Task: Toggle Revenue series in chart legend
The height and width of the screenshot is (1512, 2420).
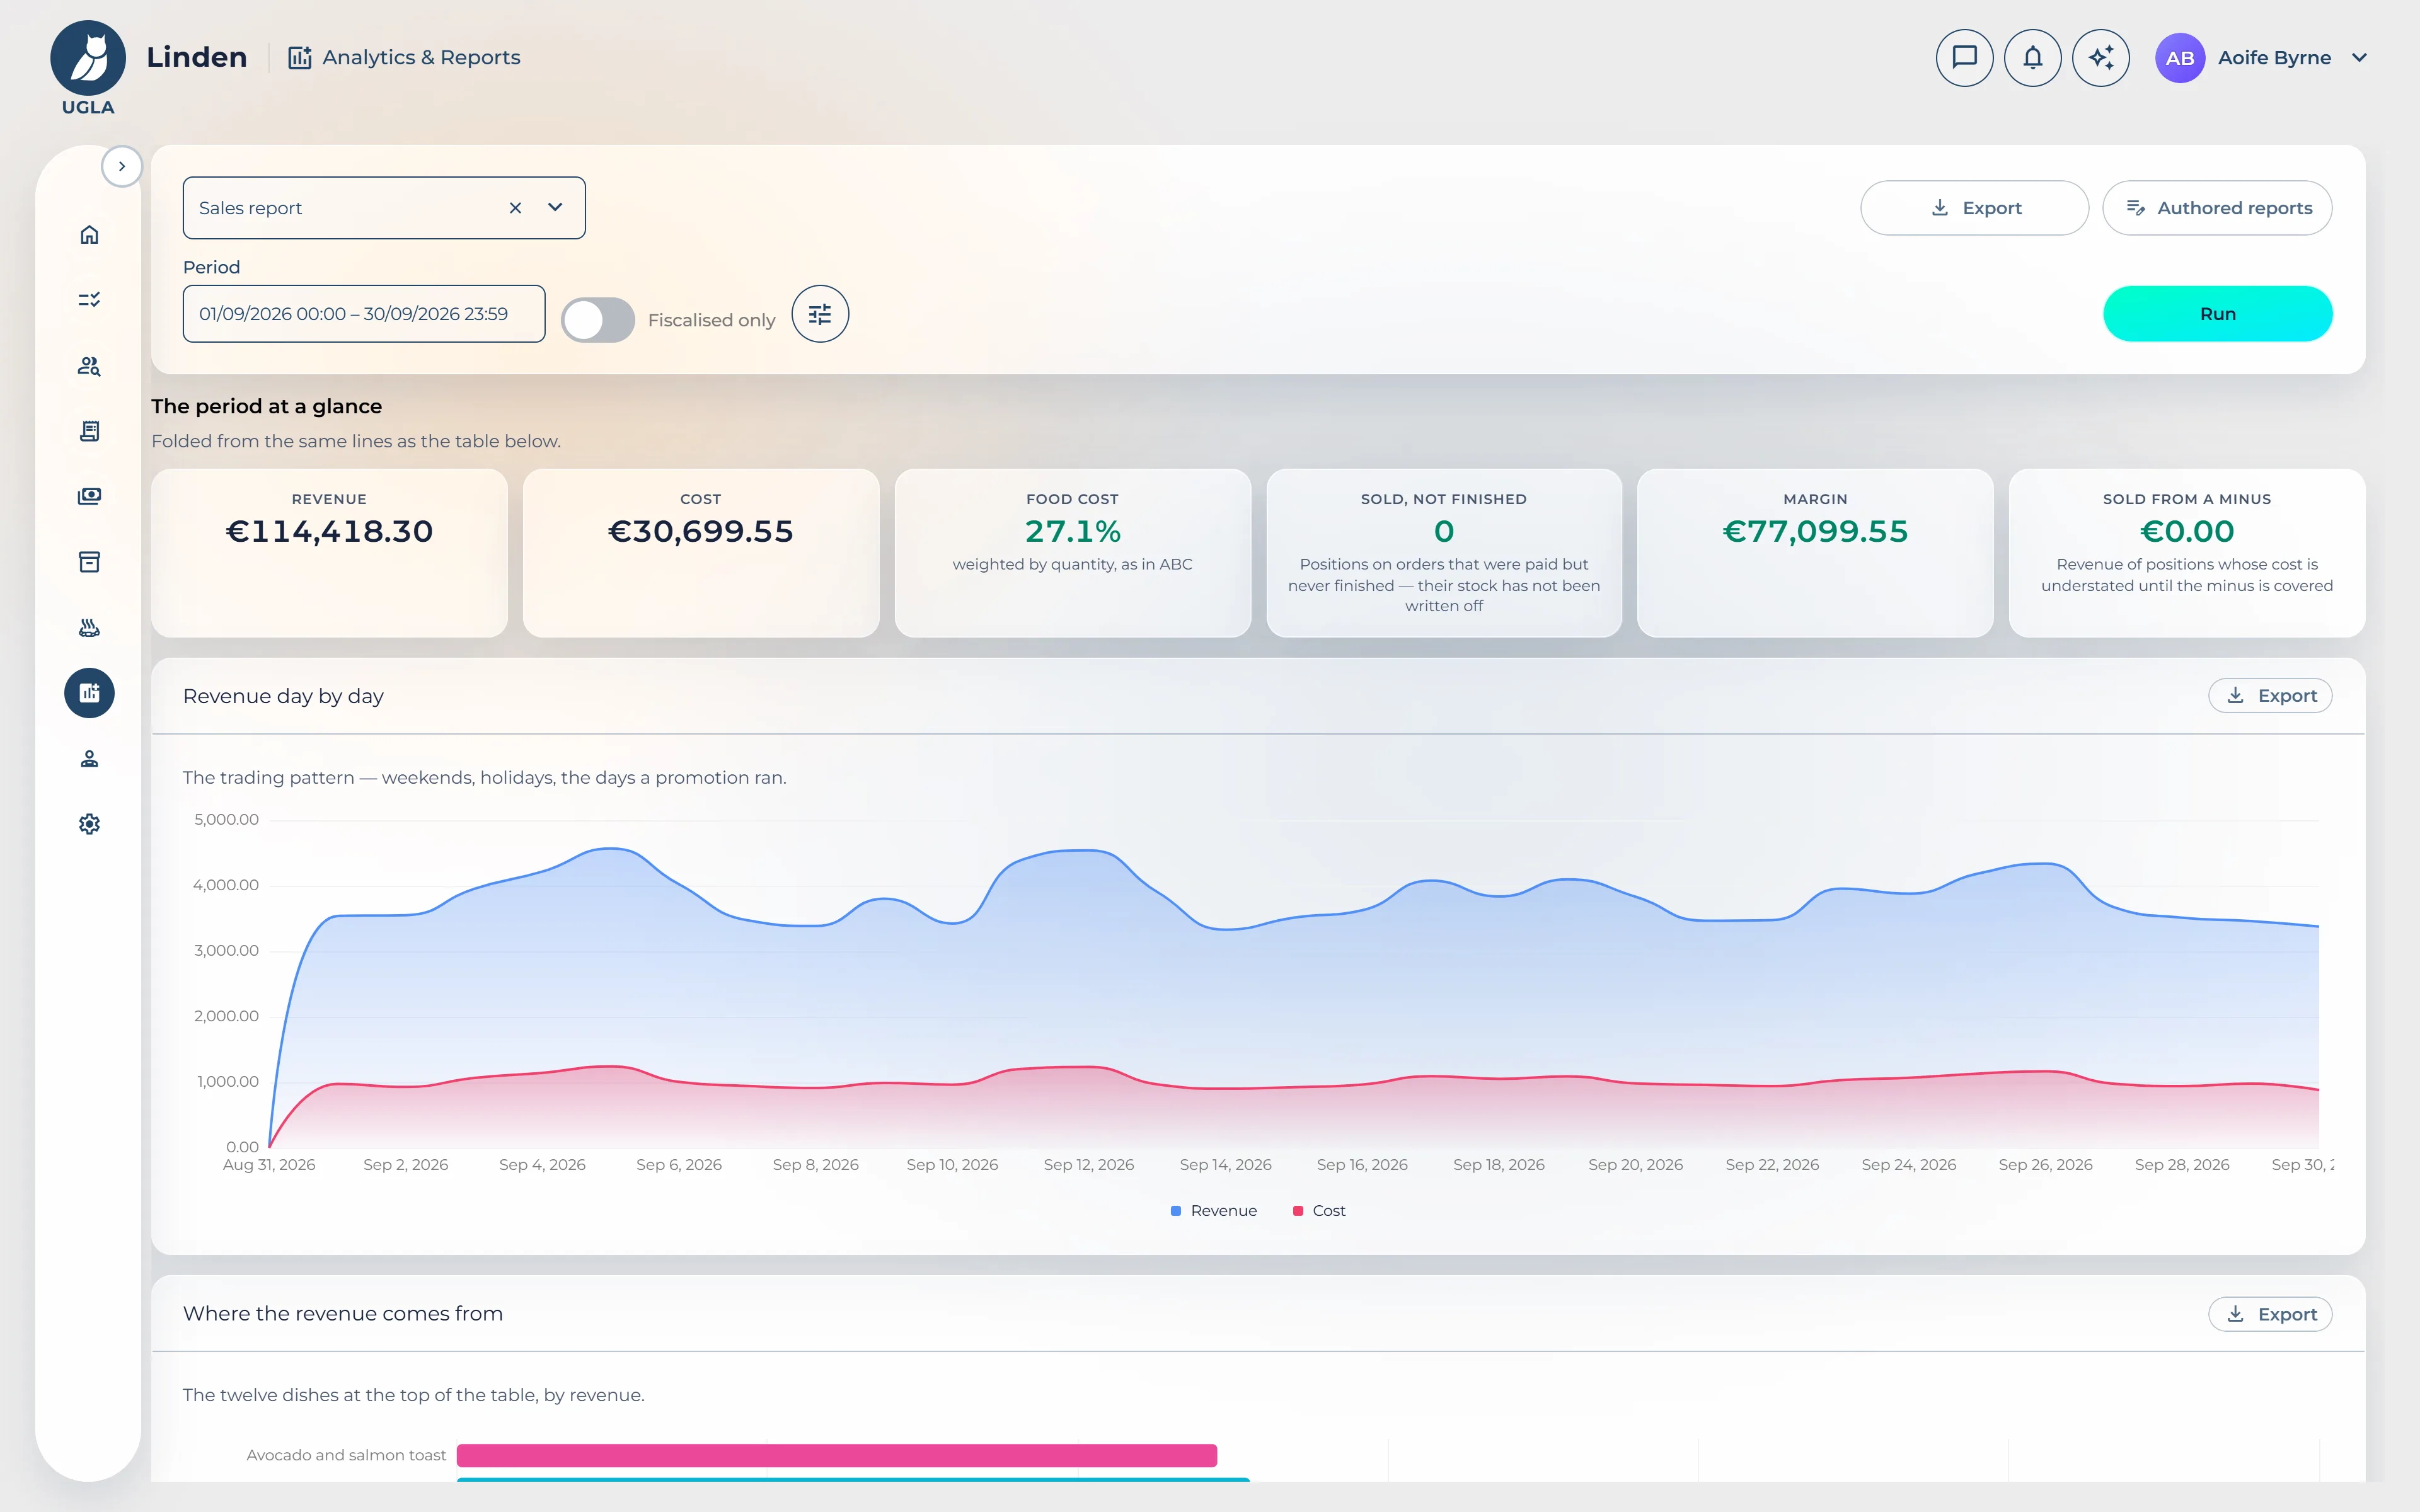Action: (1213, 1210)
